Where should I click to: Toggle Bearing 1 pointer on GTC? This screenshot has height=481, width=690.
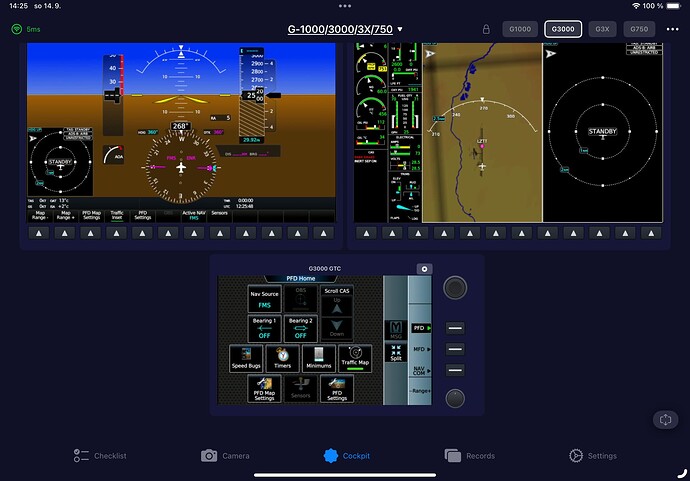tap(264, 328)
